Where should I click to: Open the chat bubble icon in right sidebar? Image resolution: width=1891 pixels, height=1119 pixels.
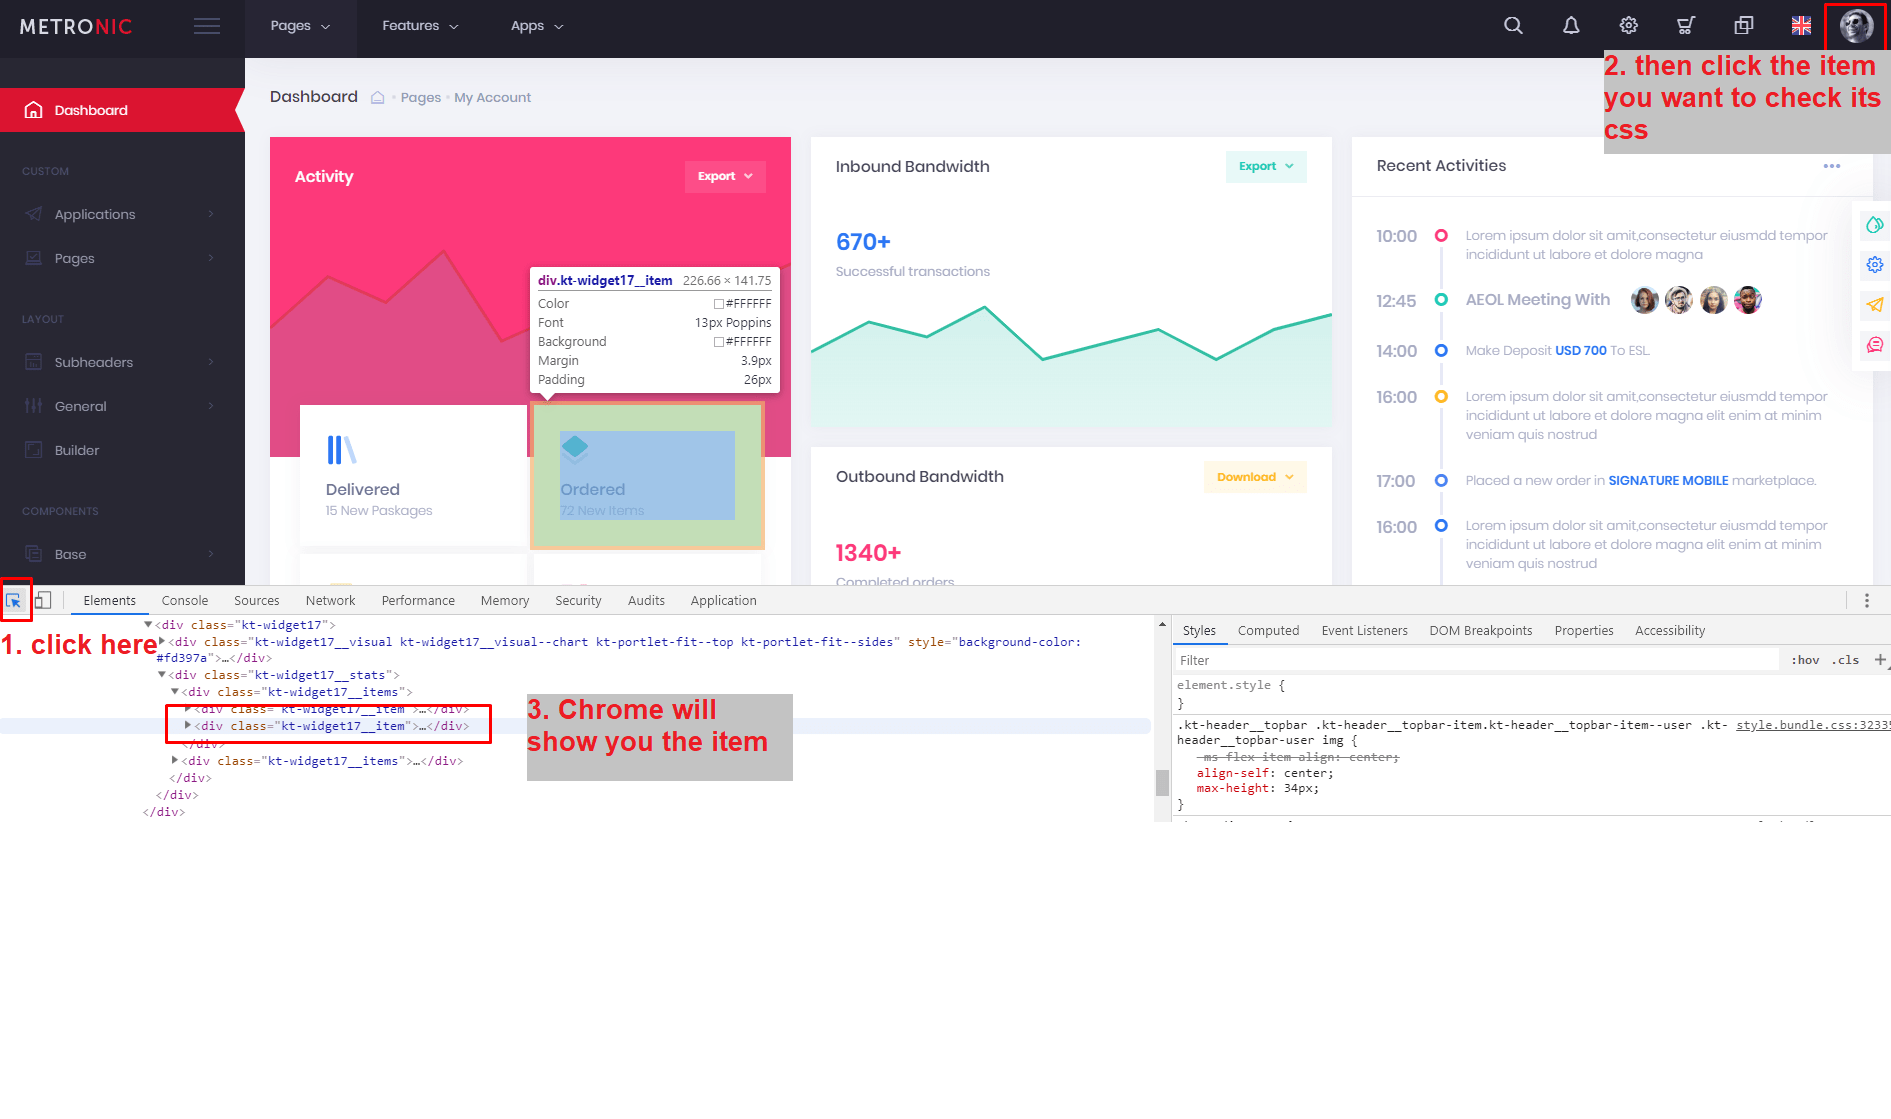[1875, 345]
